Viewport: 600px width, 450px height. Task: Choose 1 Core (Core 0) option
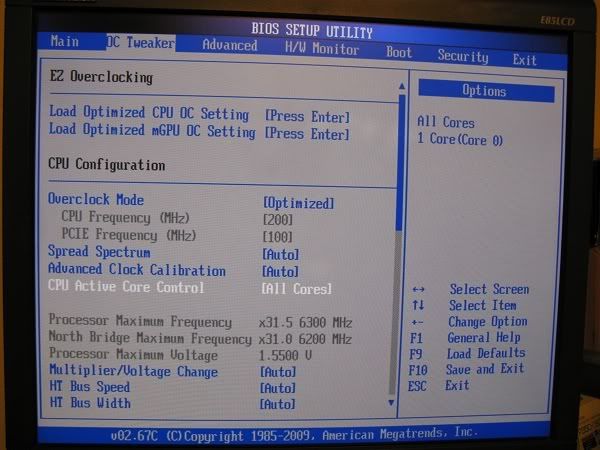point(460,139)
